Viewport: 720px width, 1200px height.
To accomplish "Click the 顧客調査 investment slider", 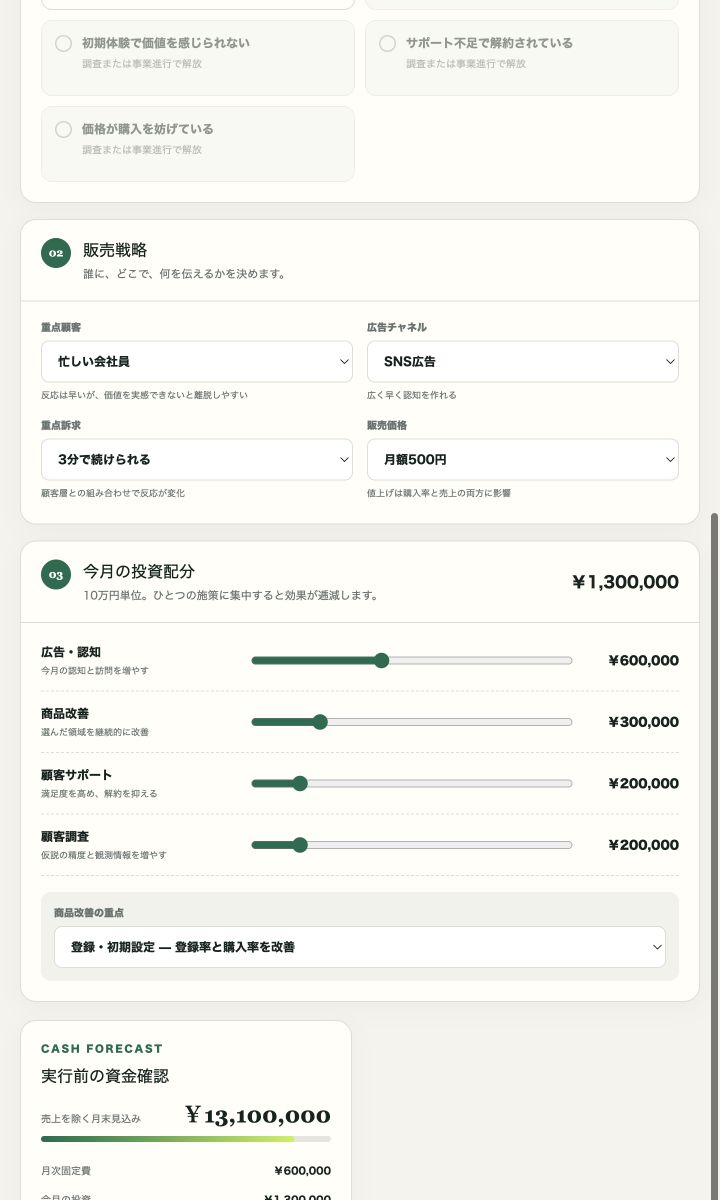I will (x=412, y=845).
